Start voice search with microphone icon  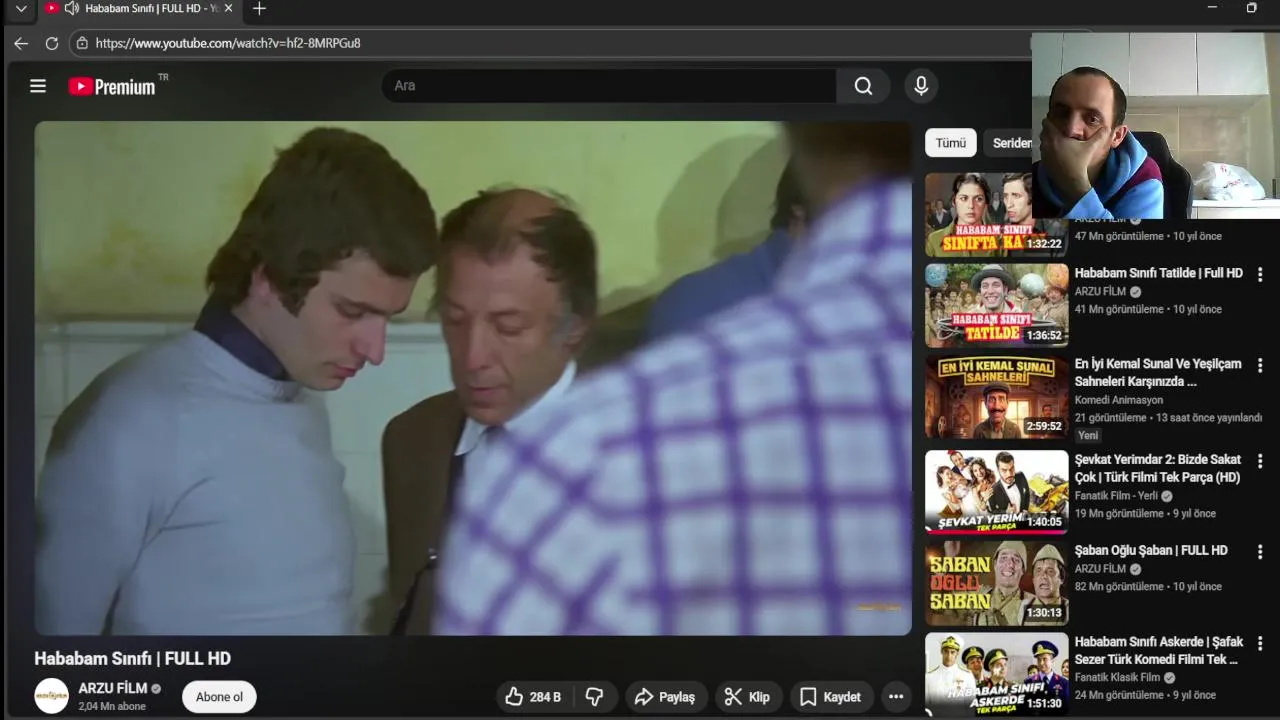[x=921, y=86]
